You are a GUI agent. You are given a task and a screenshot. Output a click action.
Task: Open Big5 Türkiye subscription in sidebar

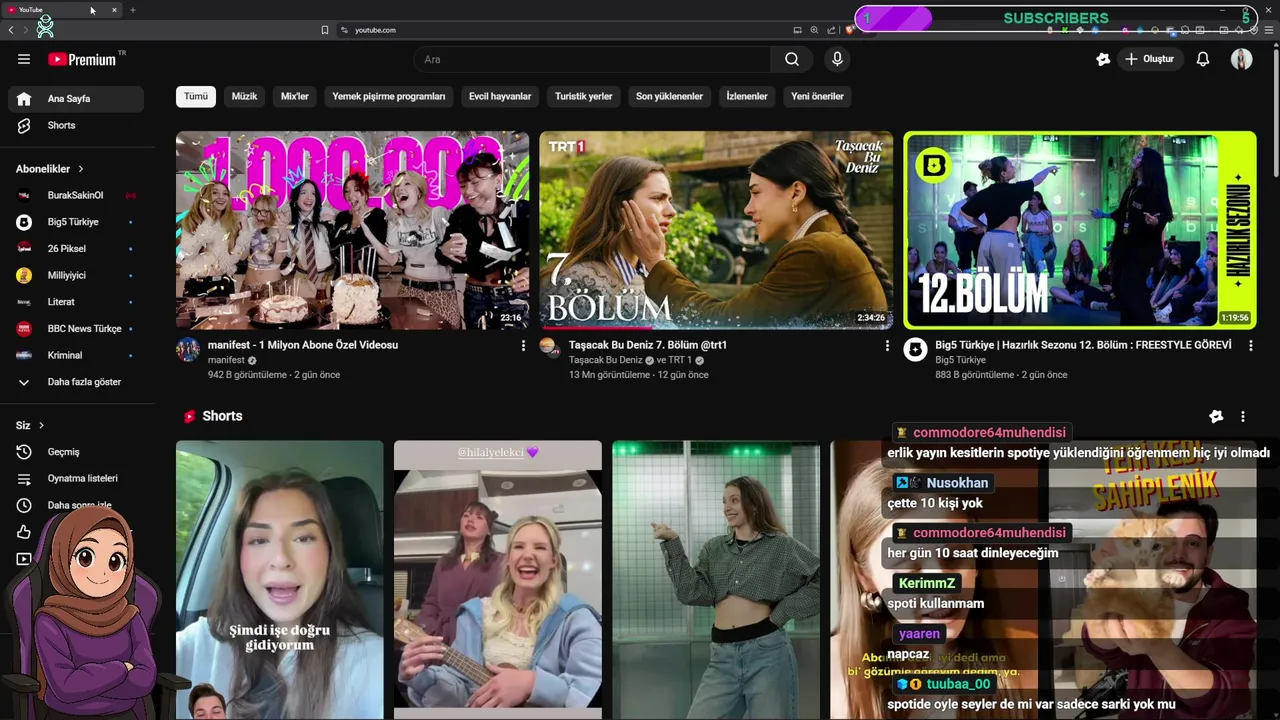click(76, 222)
